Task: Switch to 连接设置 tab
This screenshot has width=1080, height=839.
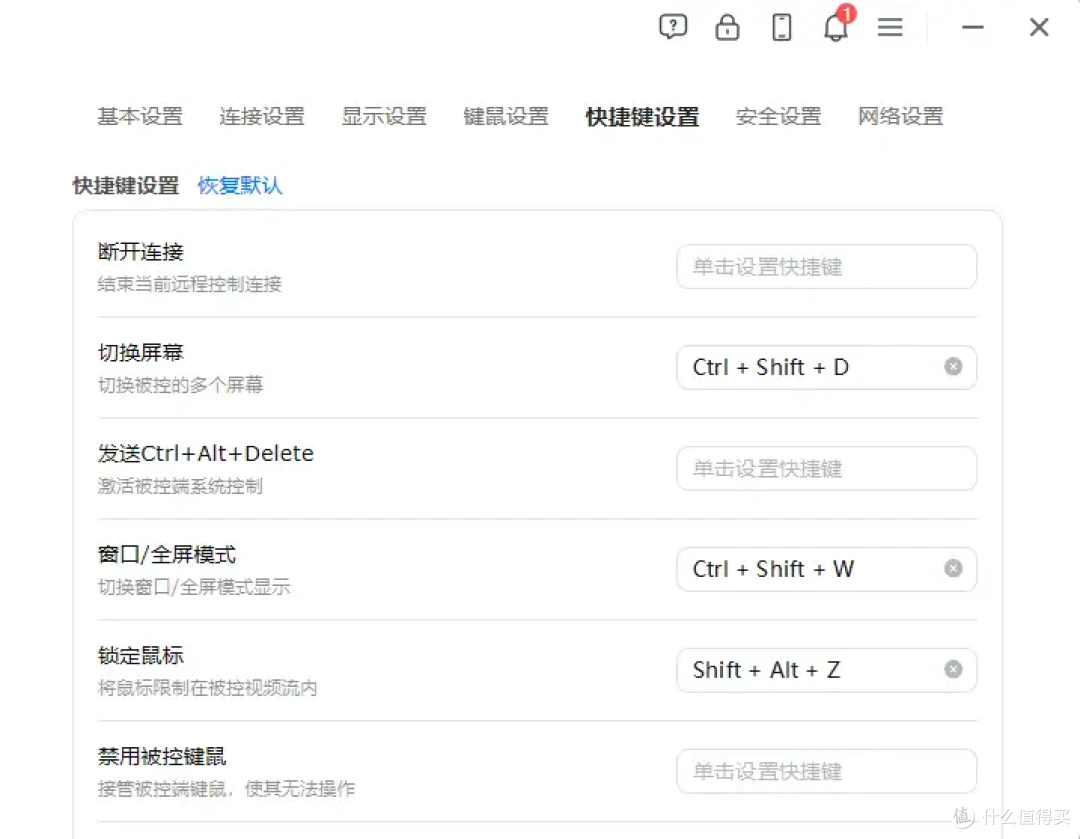Action: click(262, 116)
